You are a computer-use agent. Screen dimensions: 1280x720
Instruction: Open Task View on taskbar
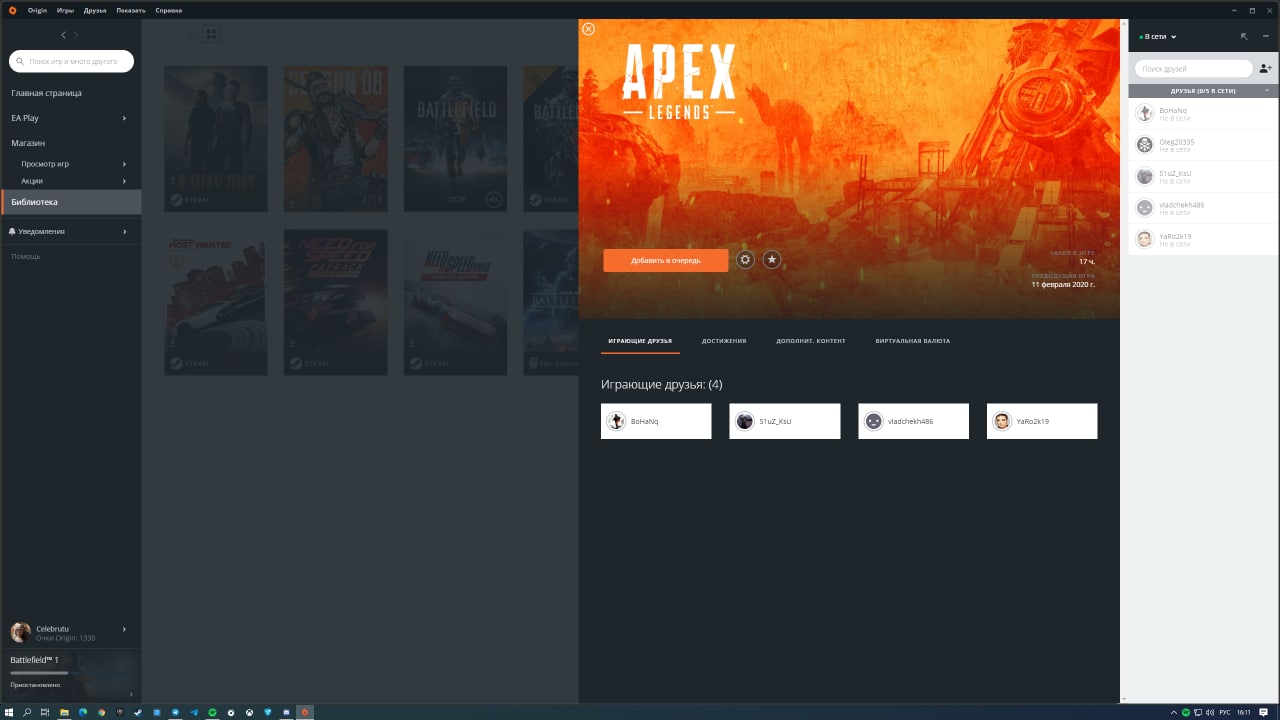tap(45, 712)
